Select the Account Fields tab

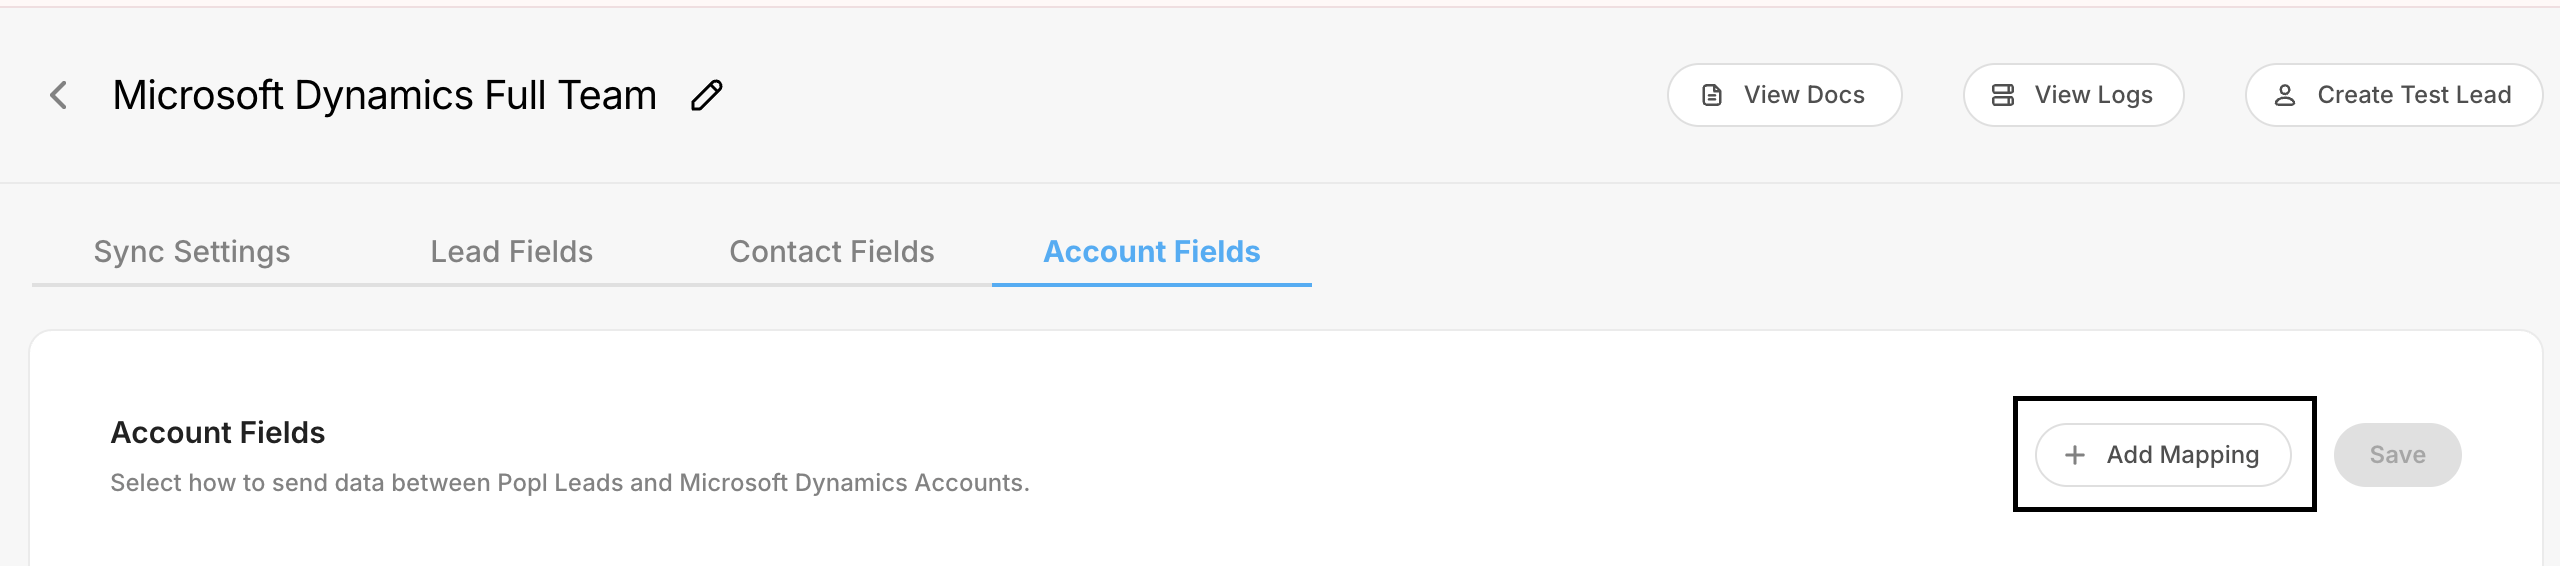(x=1151, y=252)
